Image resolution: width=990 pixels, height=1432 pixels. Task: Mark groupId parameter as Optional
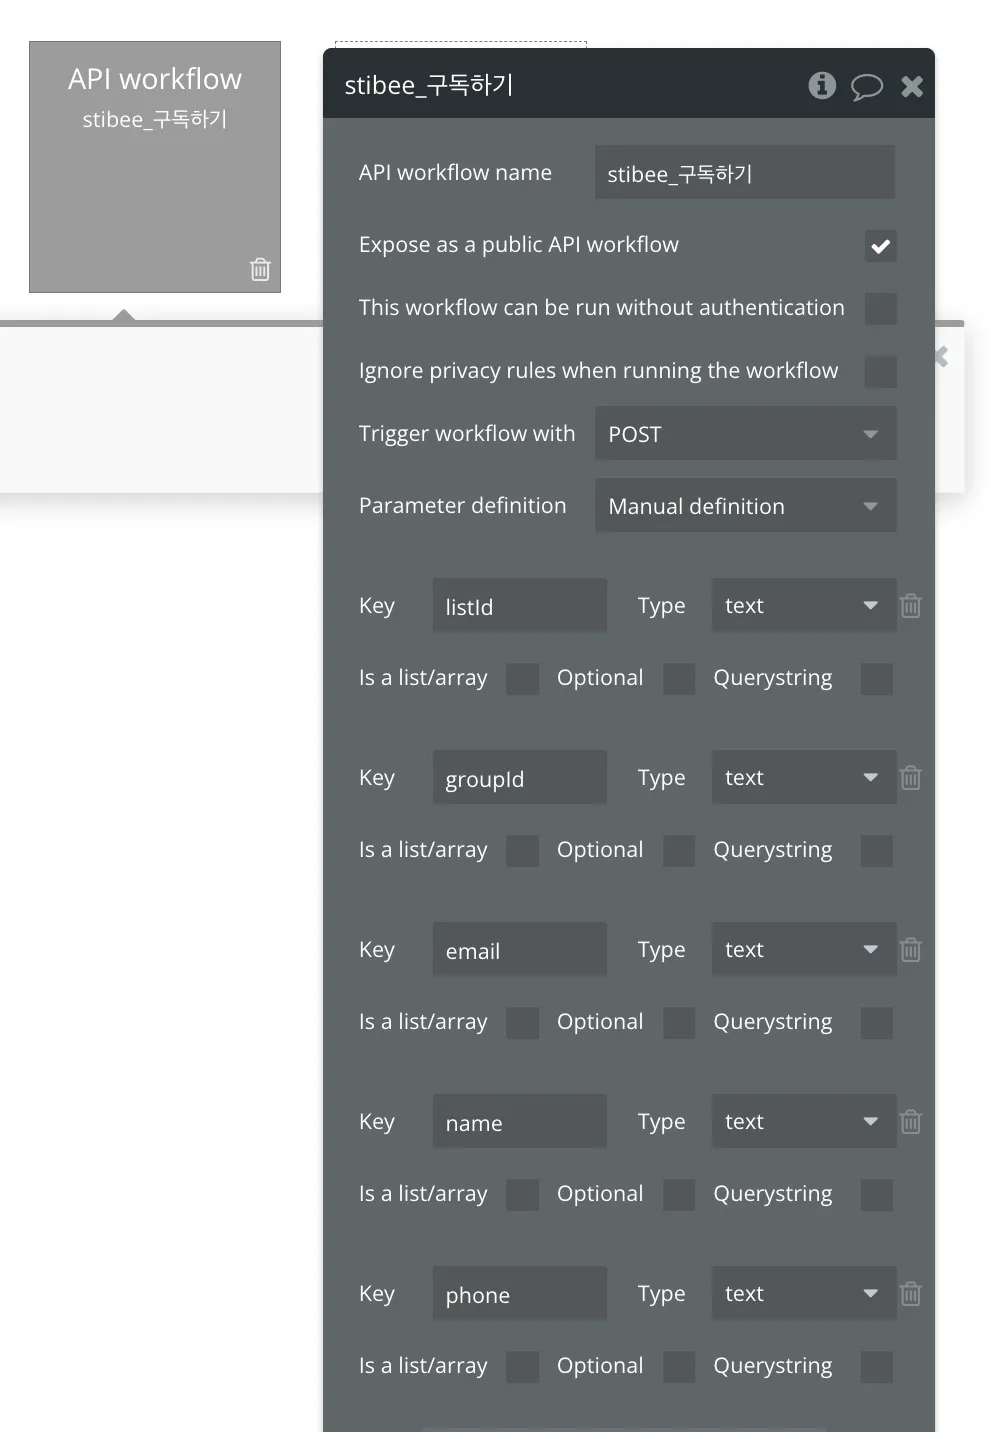[x=679, y=851]
